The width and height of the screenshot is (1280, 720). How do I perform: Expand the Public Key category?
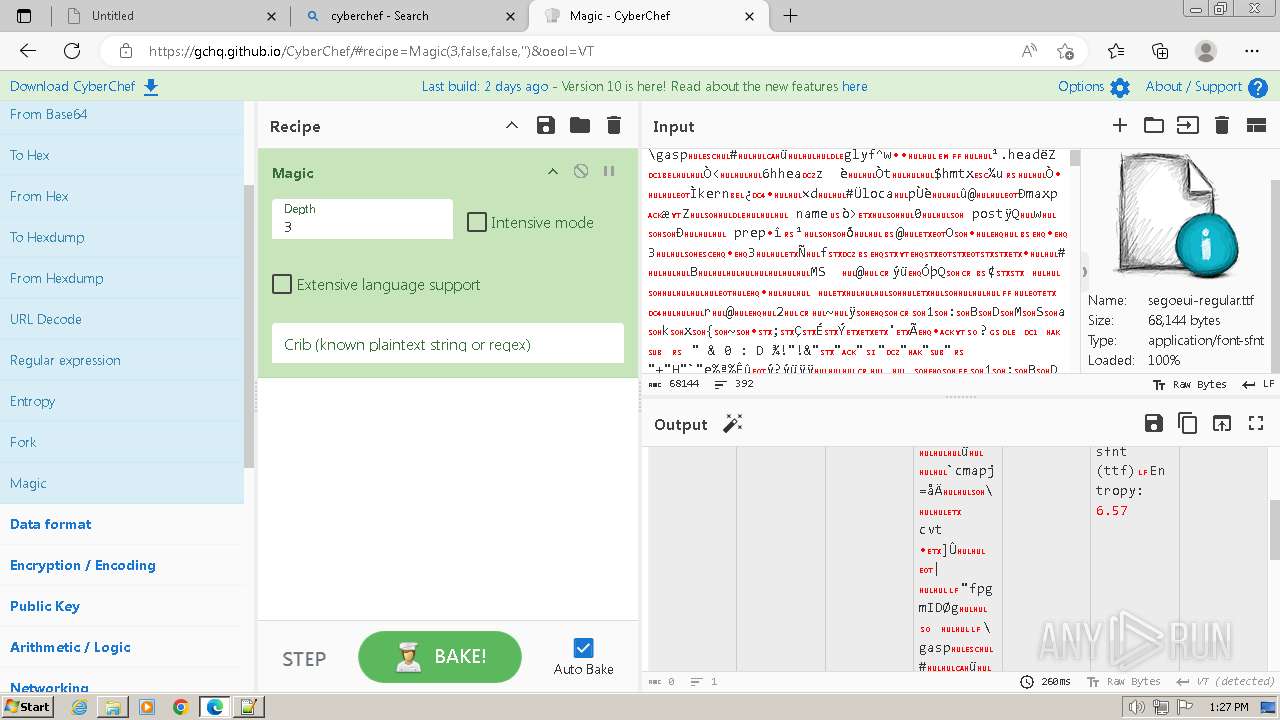pos(122,606)
